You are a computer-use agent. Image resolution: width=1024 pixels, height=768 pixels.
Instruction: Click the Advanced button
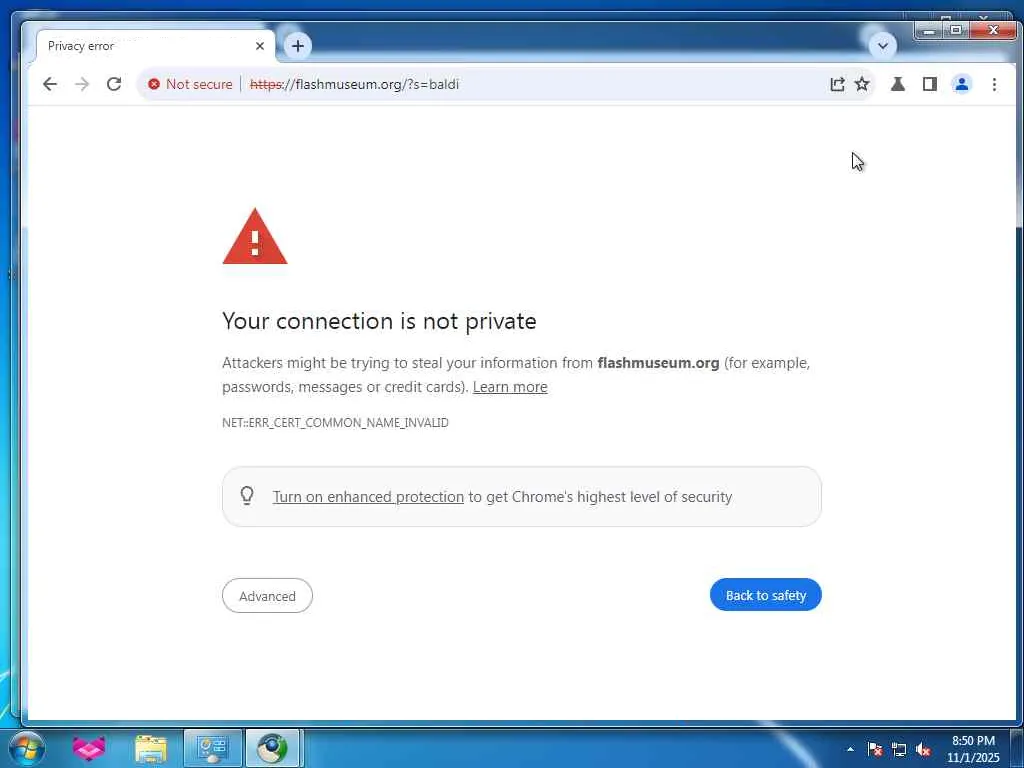pyautogui.click(x=267, y=596)
